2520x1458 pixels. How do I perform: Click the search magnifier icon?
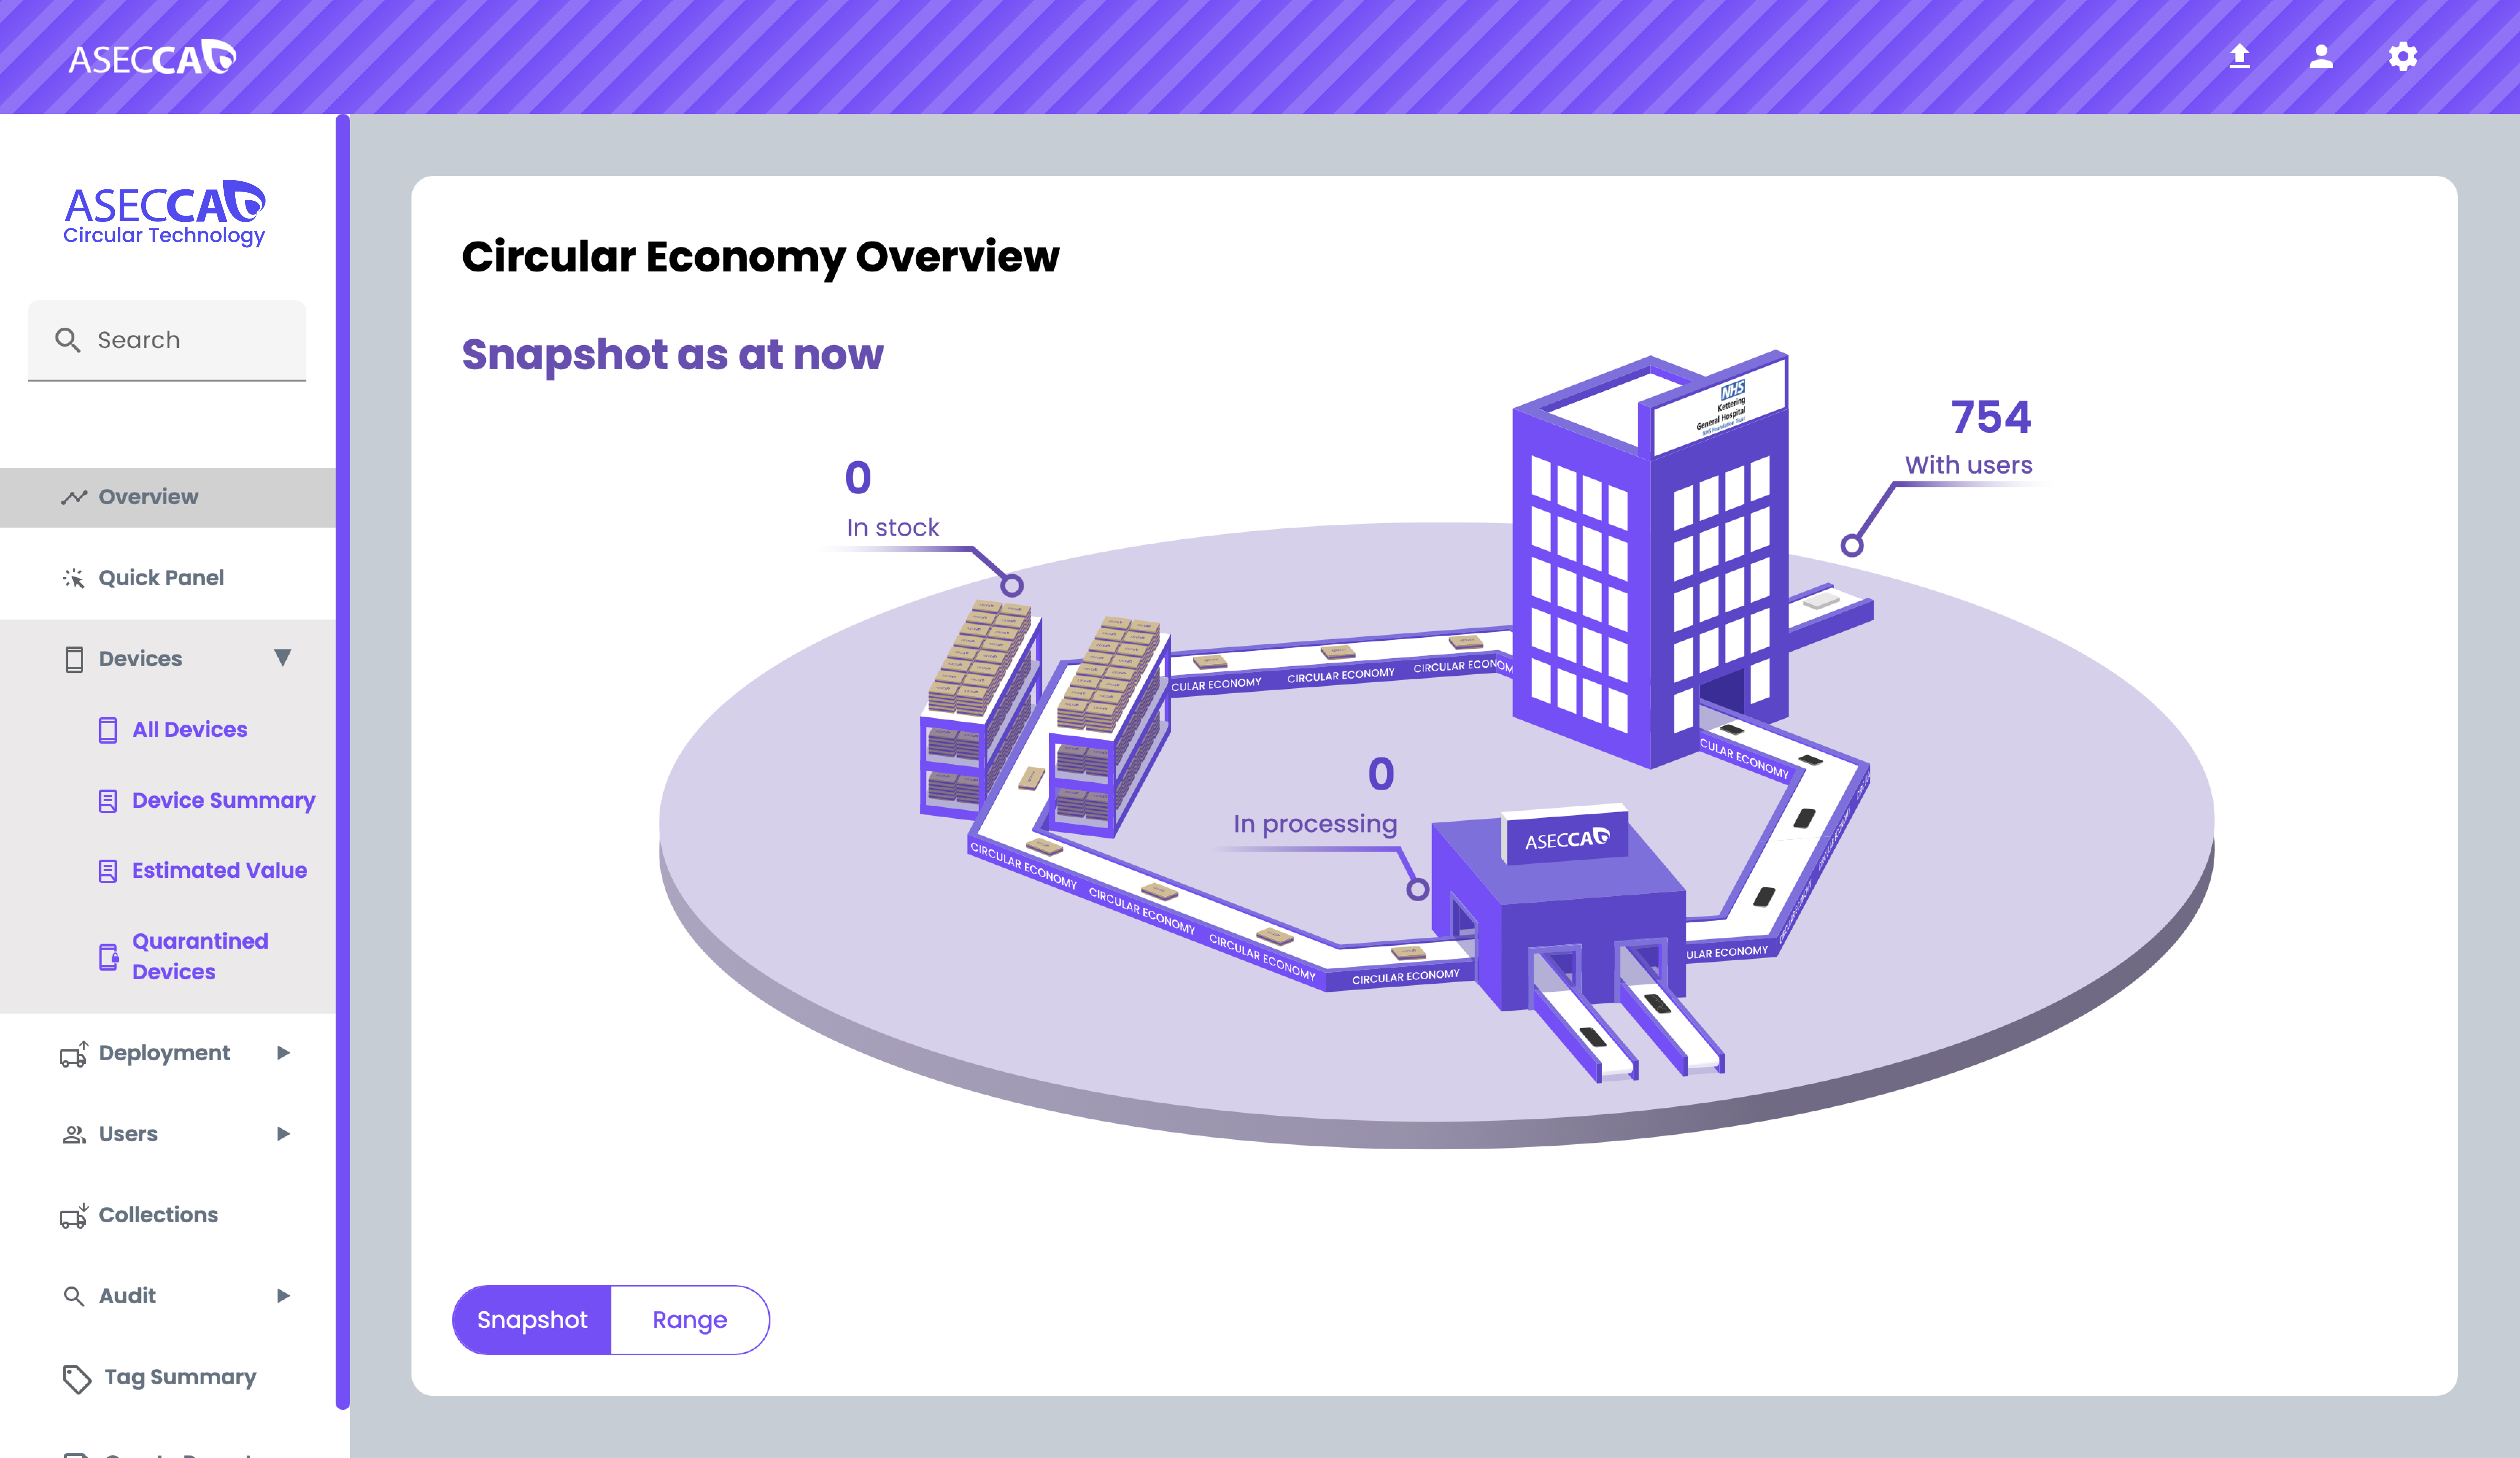[68, 340]
